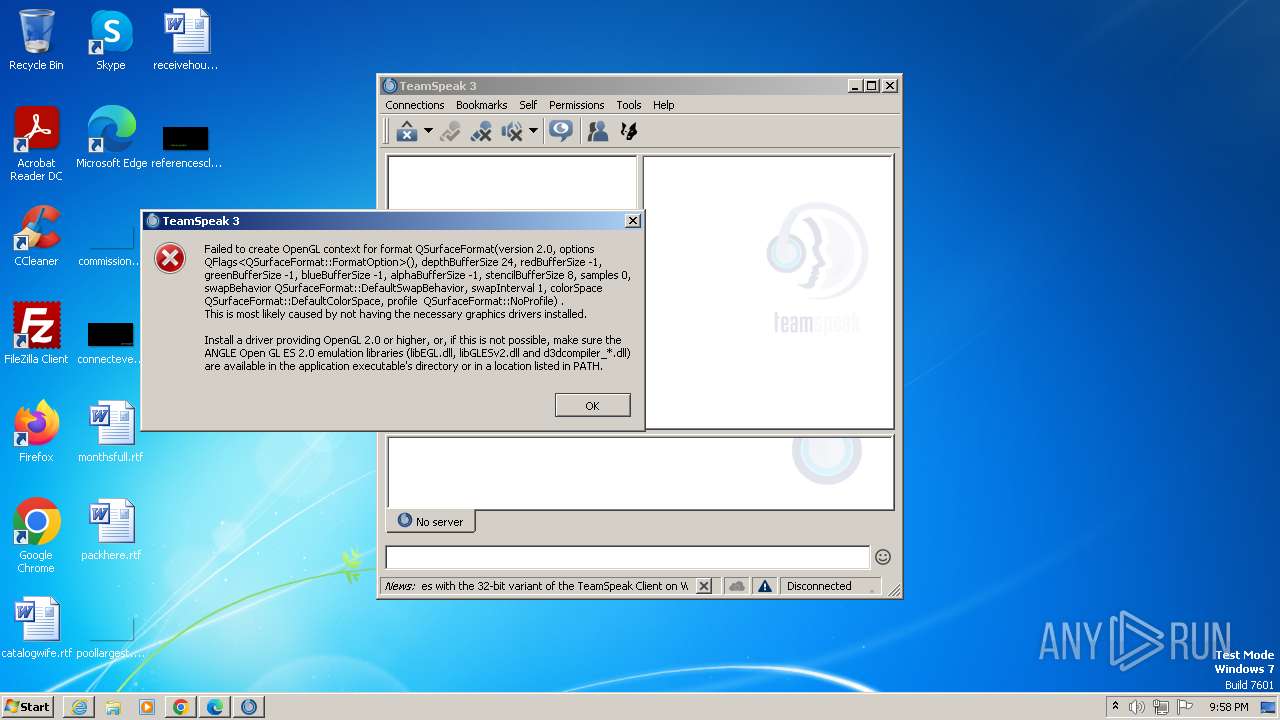
Task: Maximize the TeamSpeak 3 main window
Action: pos(871,86)
